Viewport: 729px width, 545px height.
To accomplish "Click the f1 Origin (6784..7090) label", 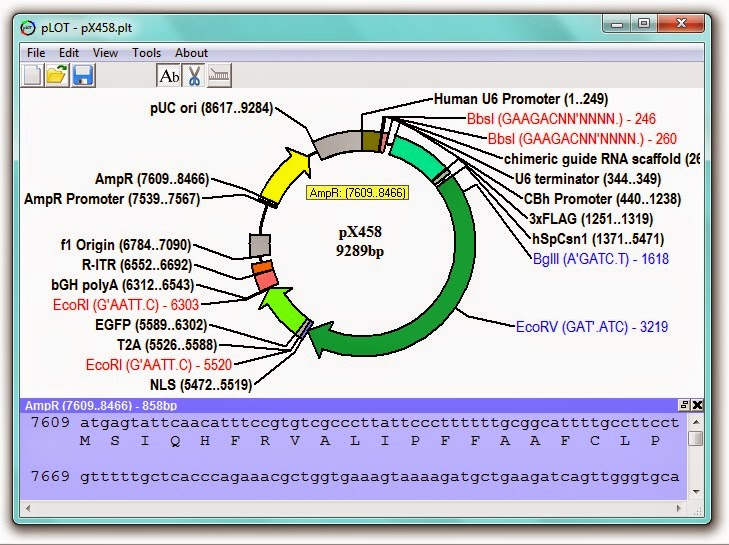I will coord(126,245).
